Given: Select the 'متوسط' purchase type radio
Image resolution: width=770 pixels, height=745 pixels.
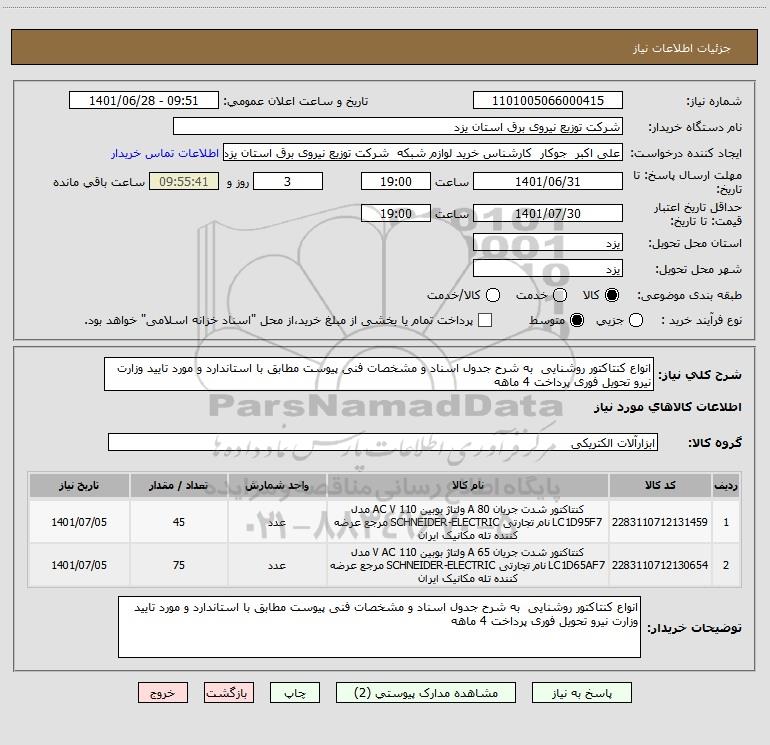Looking at the screenshot, I should [x=577, y=320].
